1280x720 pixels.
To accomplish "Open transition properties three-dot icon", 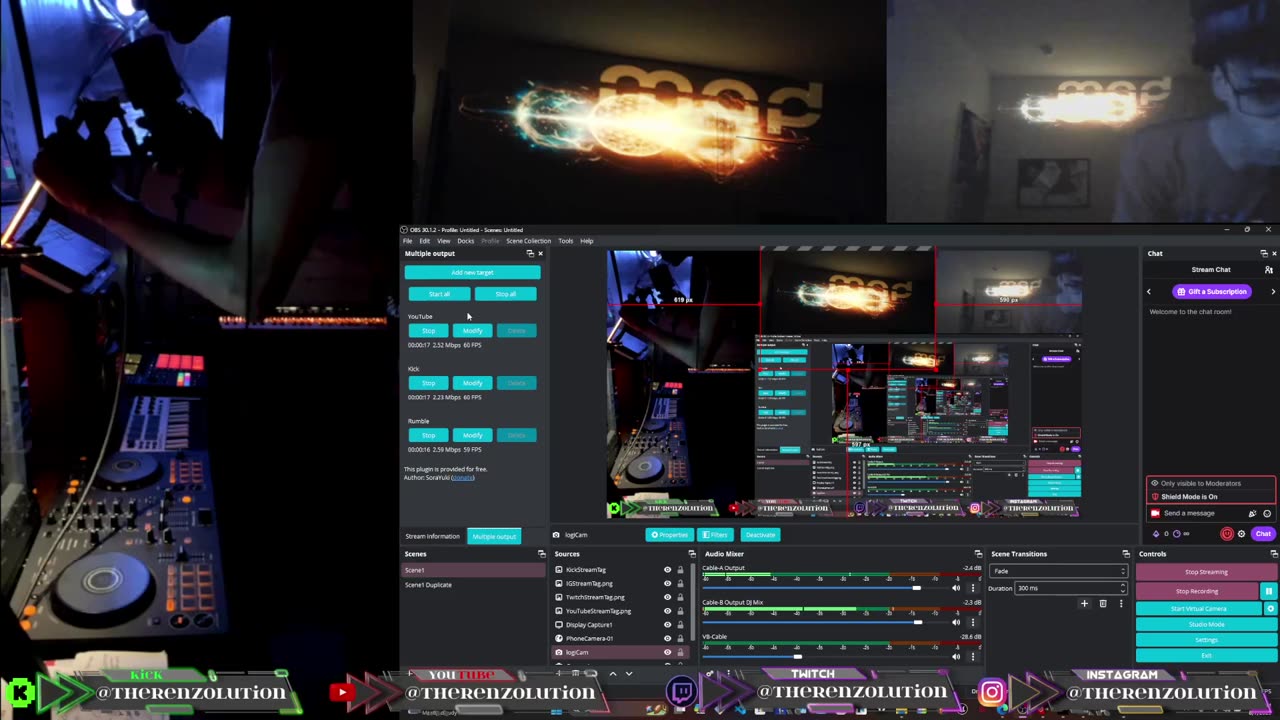I will point(1120,603).
